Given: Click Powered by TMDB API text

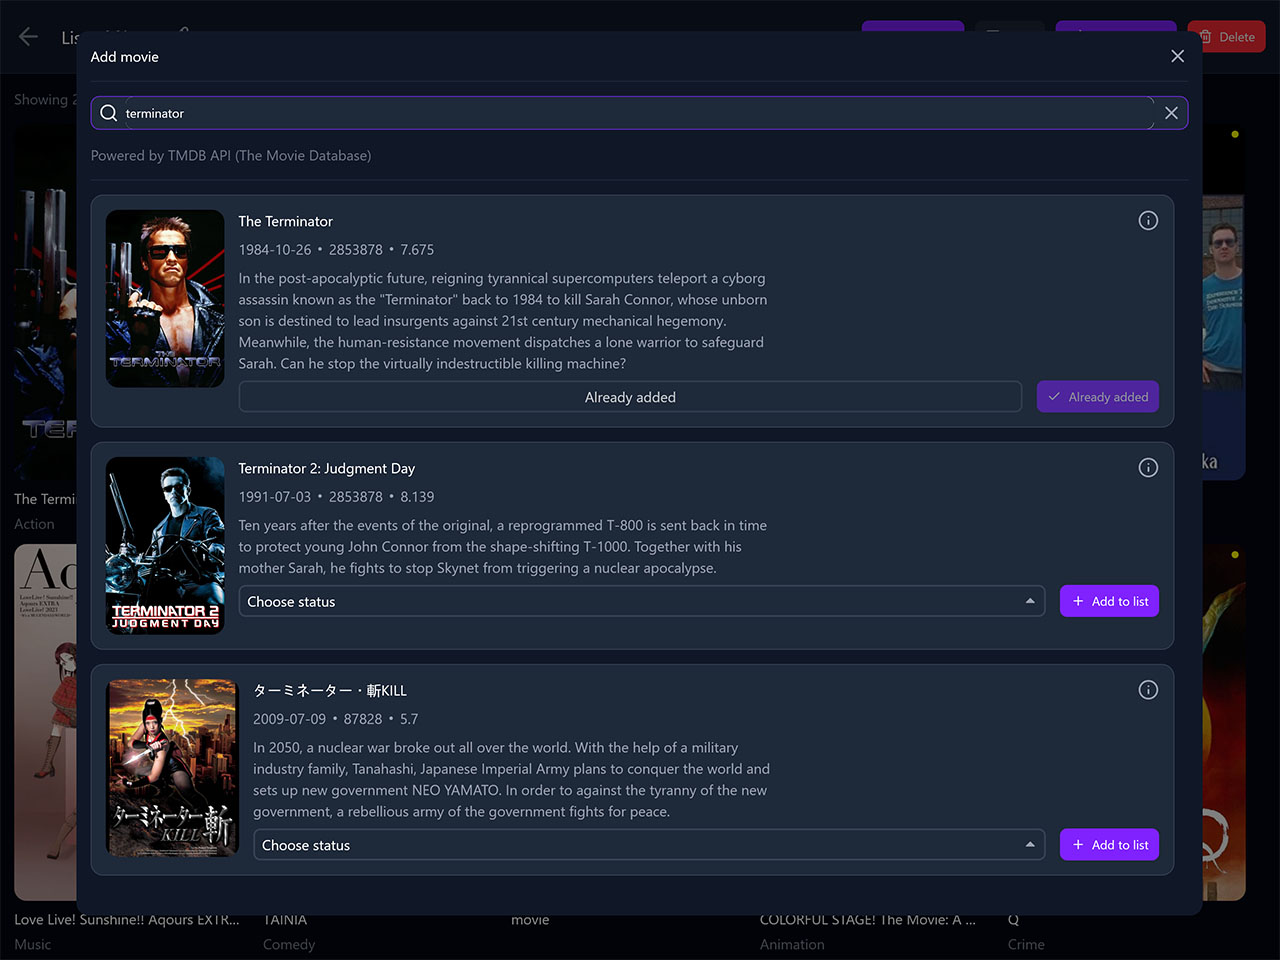Looking at the screenshot, I should click(231, 155).
